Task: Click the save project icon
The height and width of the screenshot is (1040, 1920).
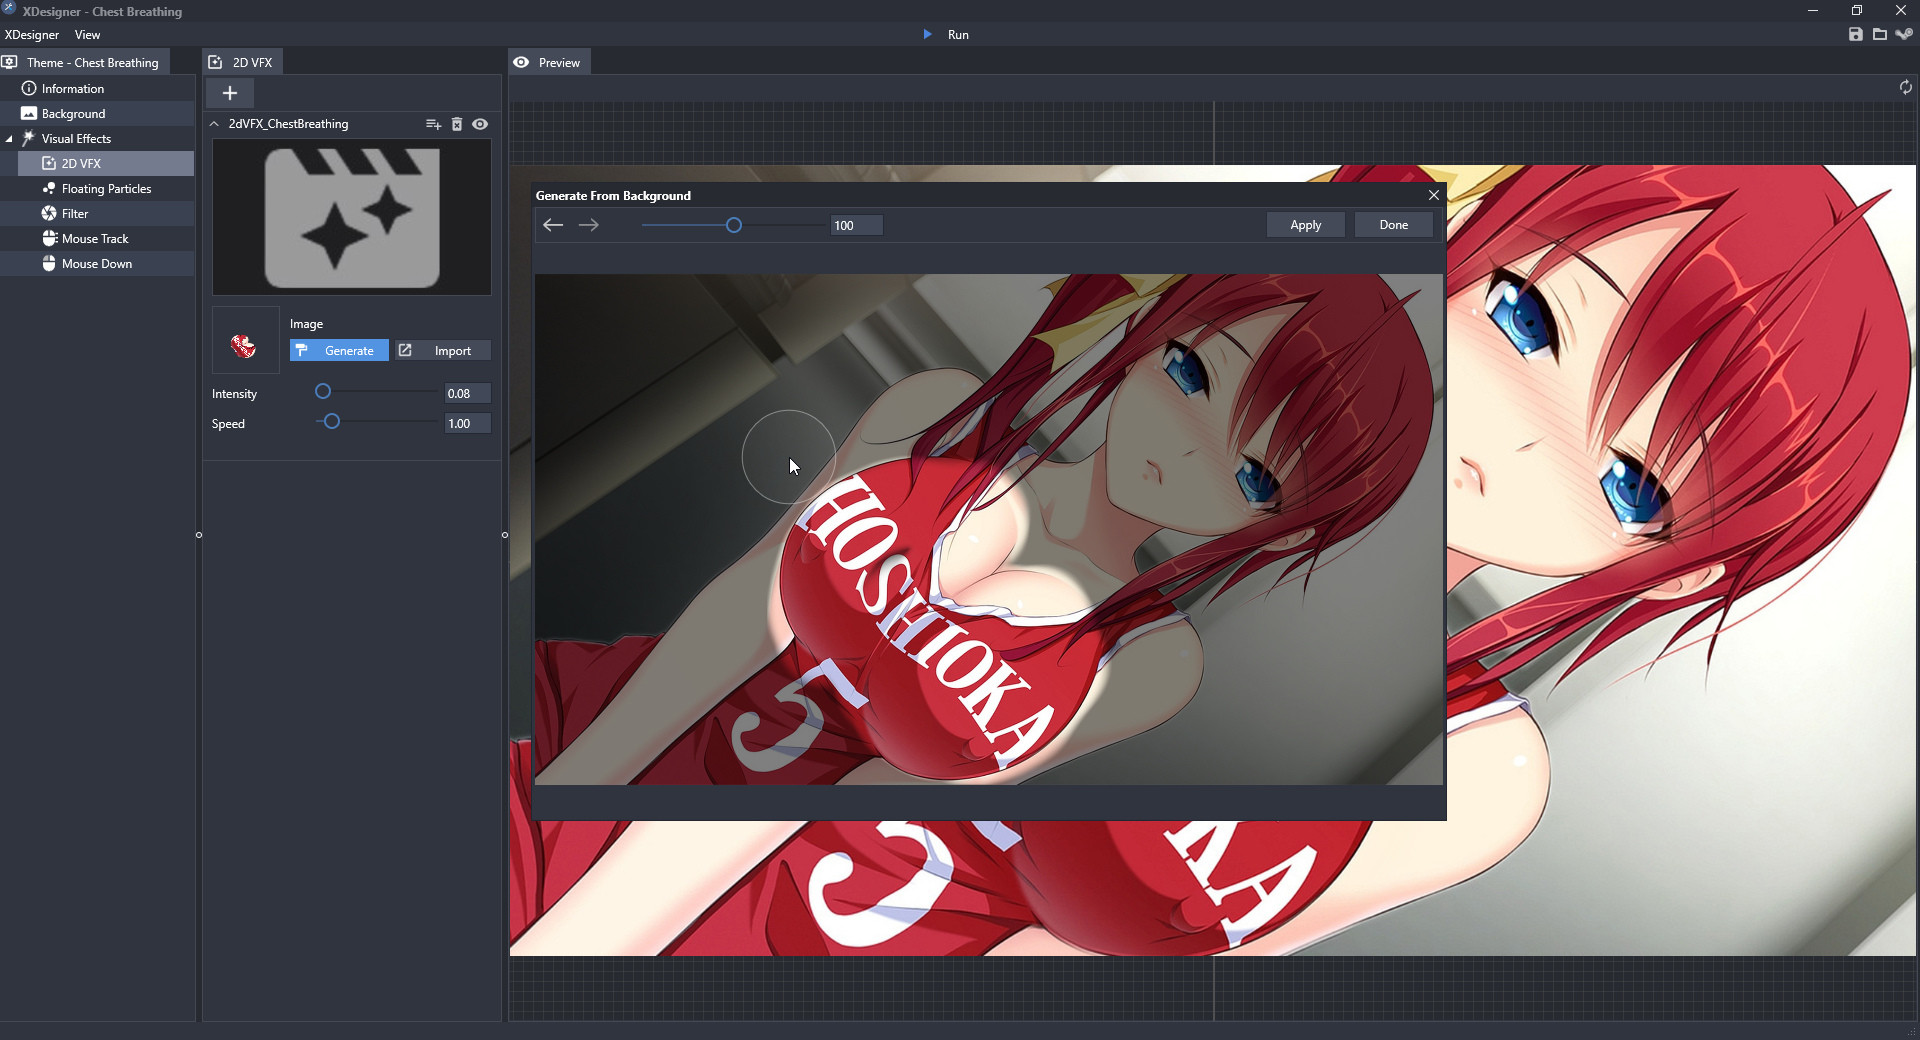Action: [x=1857, y=34]
